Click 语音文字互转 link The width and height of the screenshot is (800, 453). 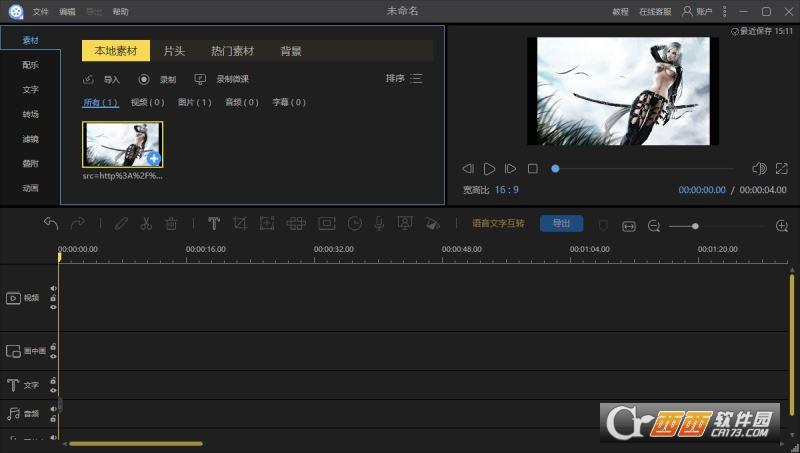(x=498, y=223)
